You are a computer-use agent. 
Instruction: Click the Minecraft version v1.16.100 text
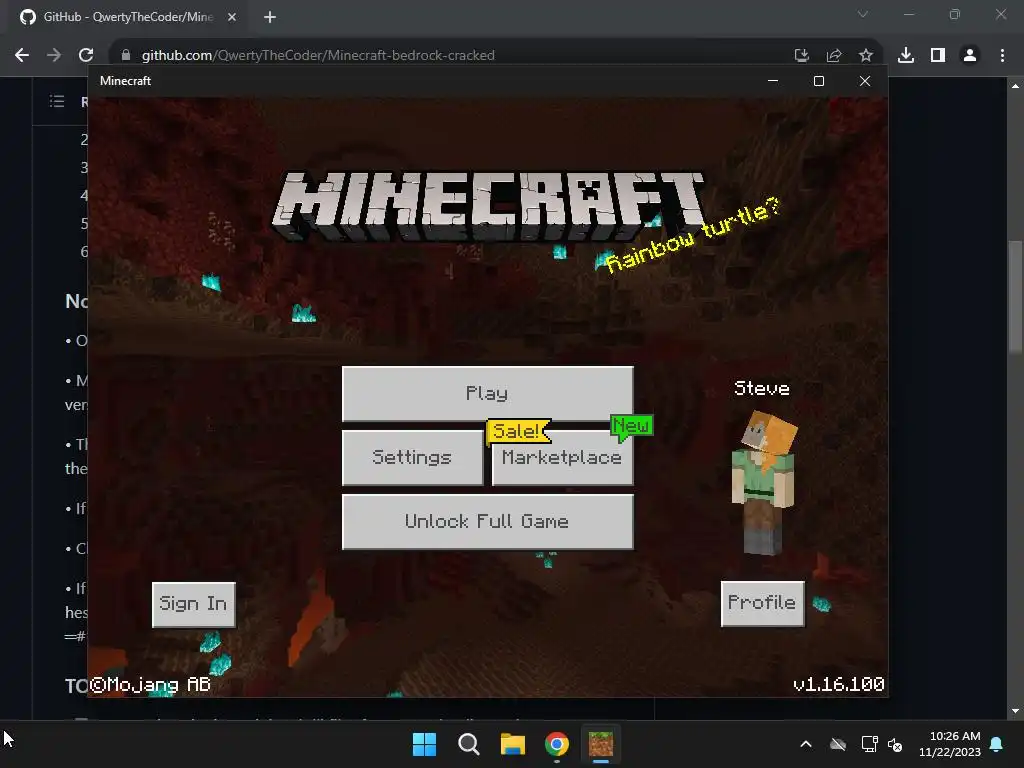pos(839,684)
